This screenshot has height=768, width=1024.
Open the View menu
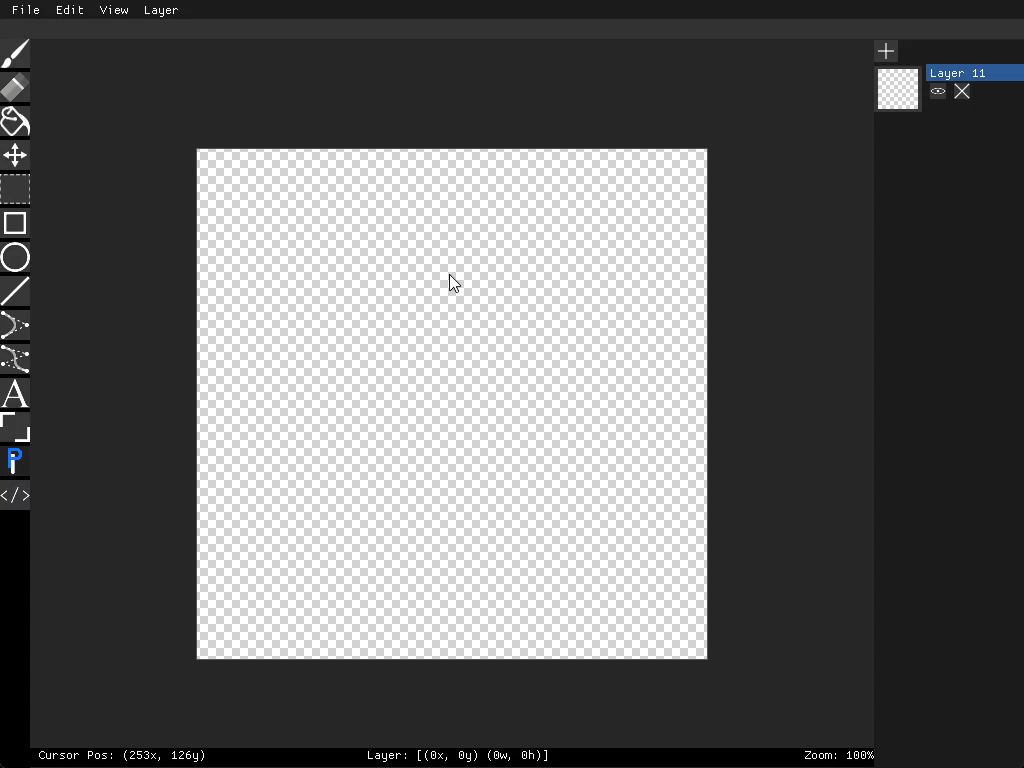114,10
